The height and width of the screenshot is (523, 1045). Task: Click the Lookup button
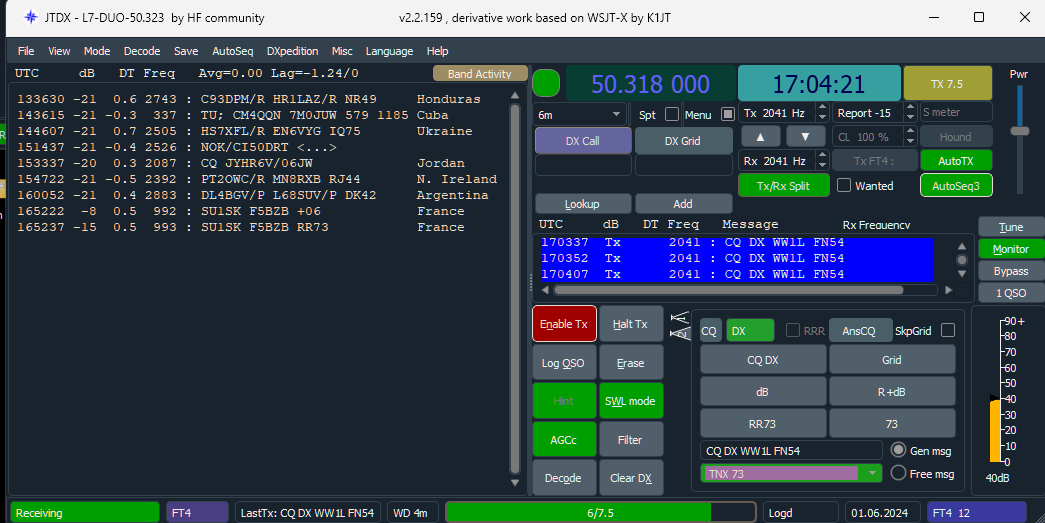tap(582, 204)
